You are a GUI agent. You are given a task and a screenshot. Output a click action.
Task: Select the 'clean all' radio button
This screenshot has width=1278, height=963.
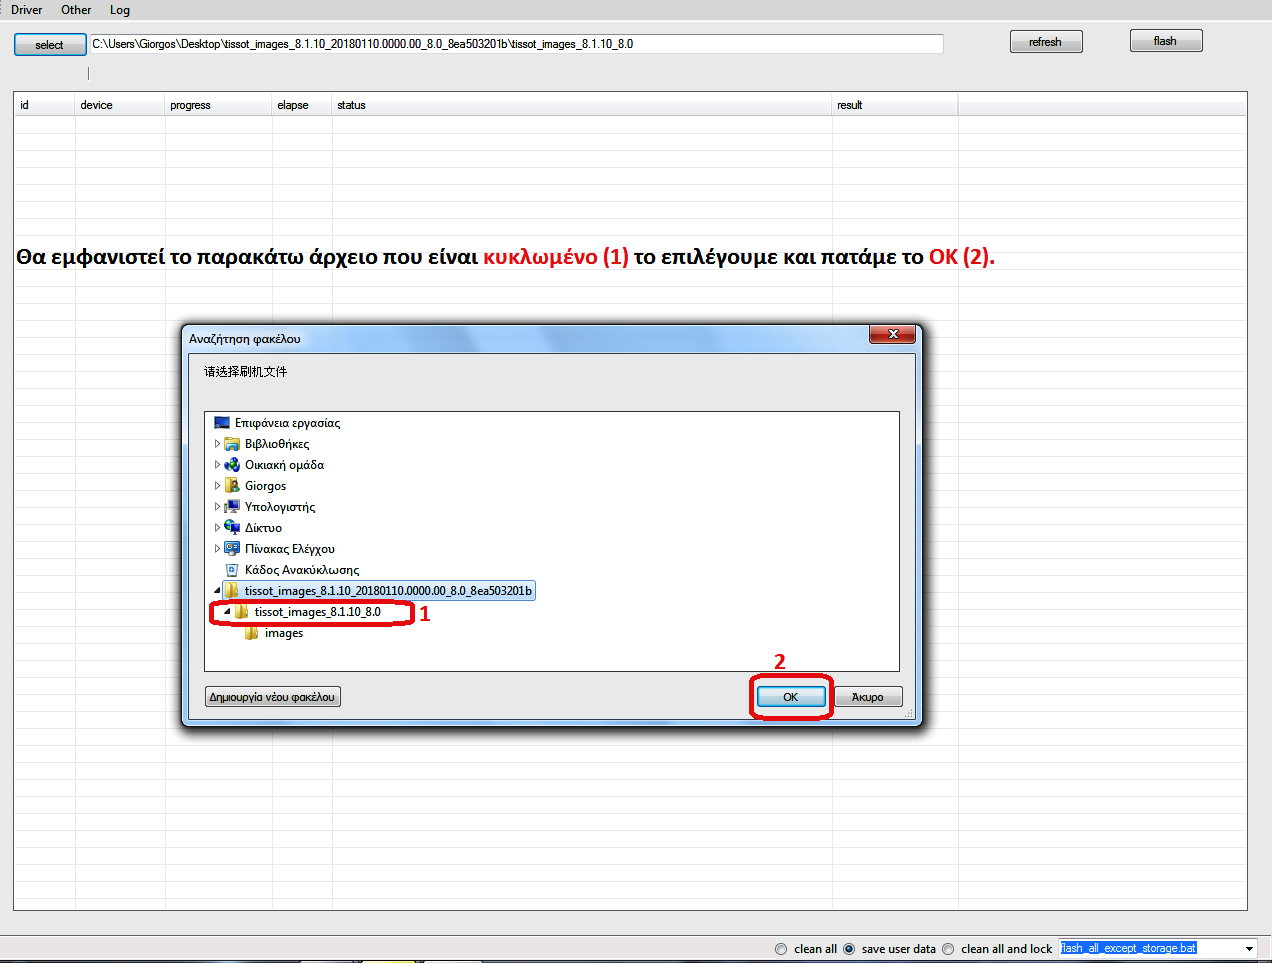pyautogui.click(x=781, y=949)
